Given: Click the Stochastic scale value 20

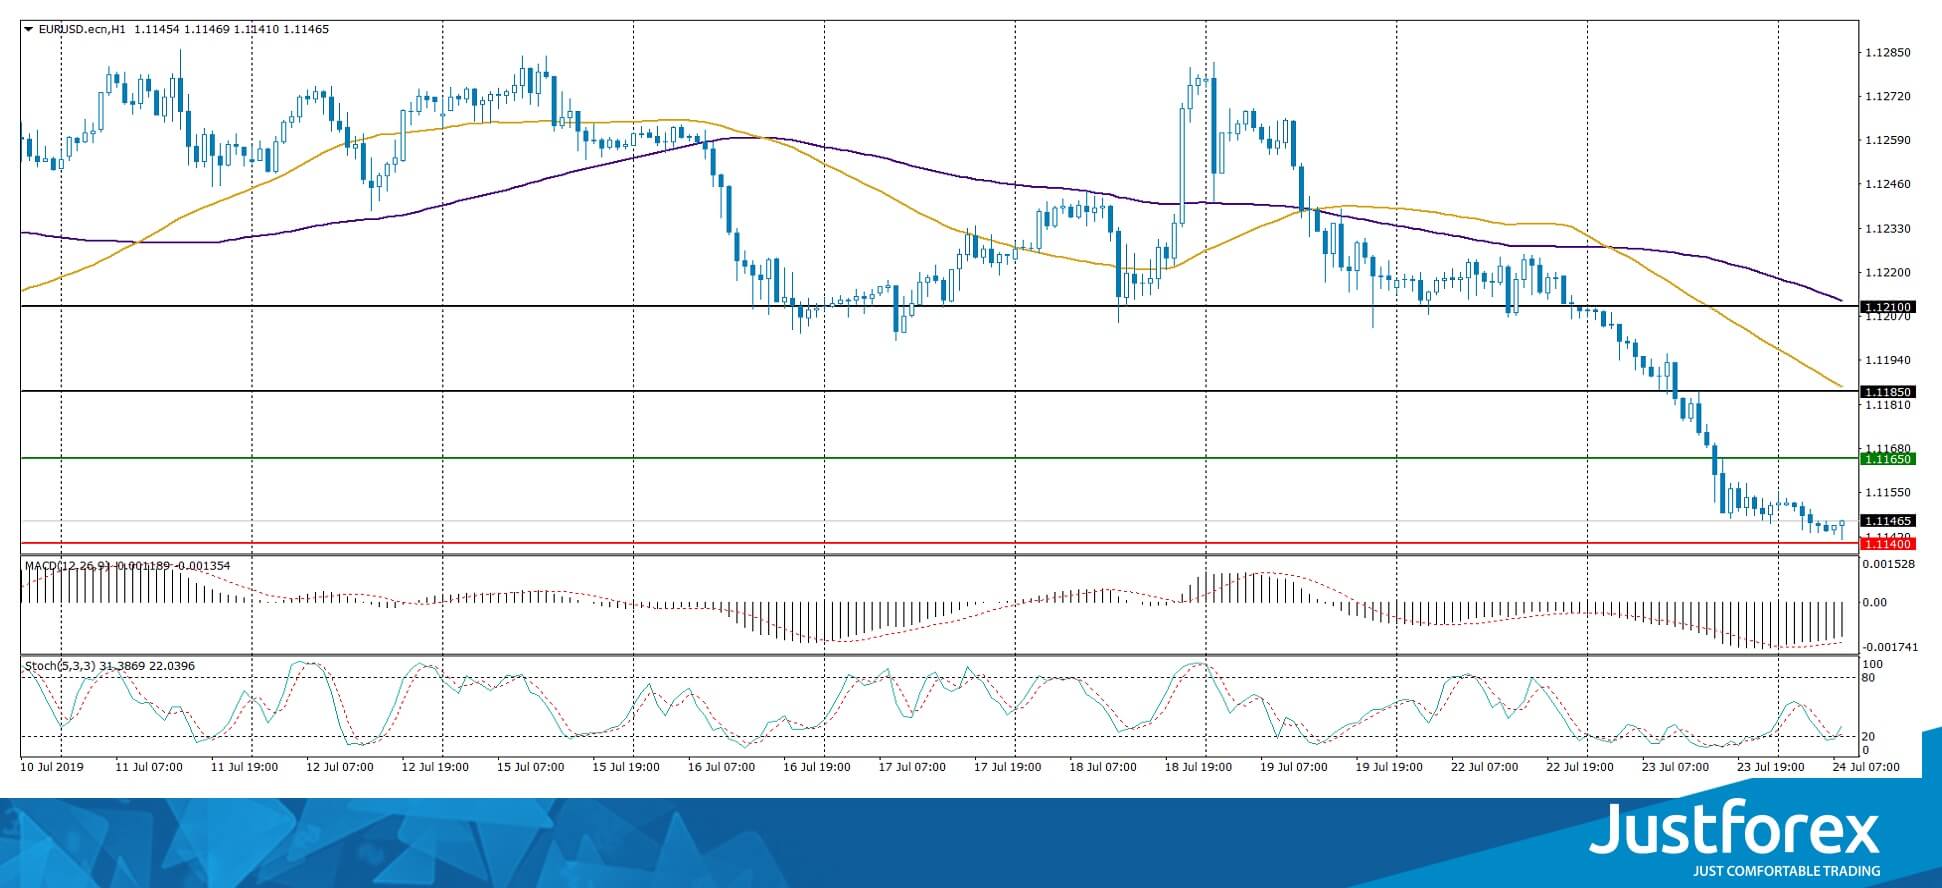Looking at the screenshot, I should click(x=1869, y=737).
